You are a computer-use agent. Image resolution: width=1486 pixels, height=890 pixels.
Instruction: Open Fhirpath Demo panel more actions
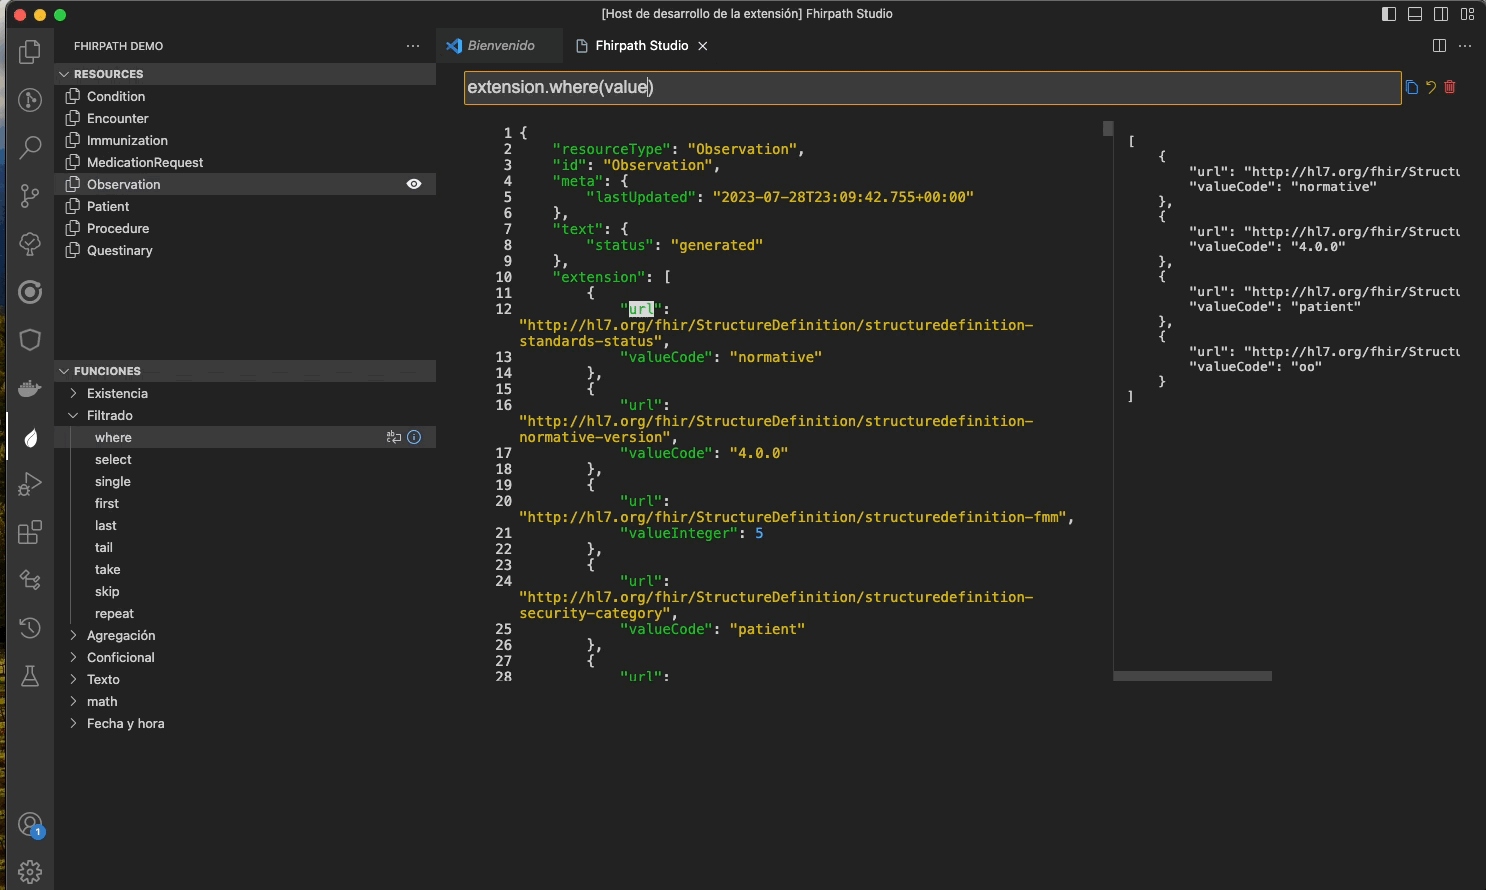[x=413, y=46]
